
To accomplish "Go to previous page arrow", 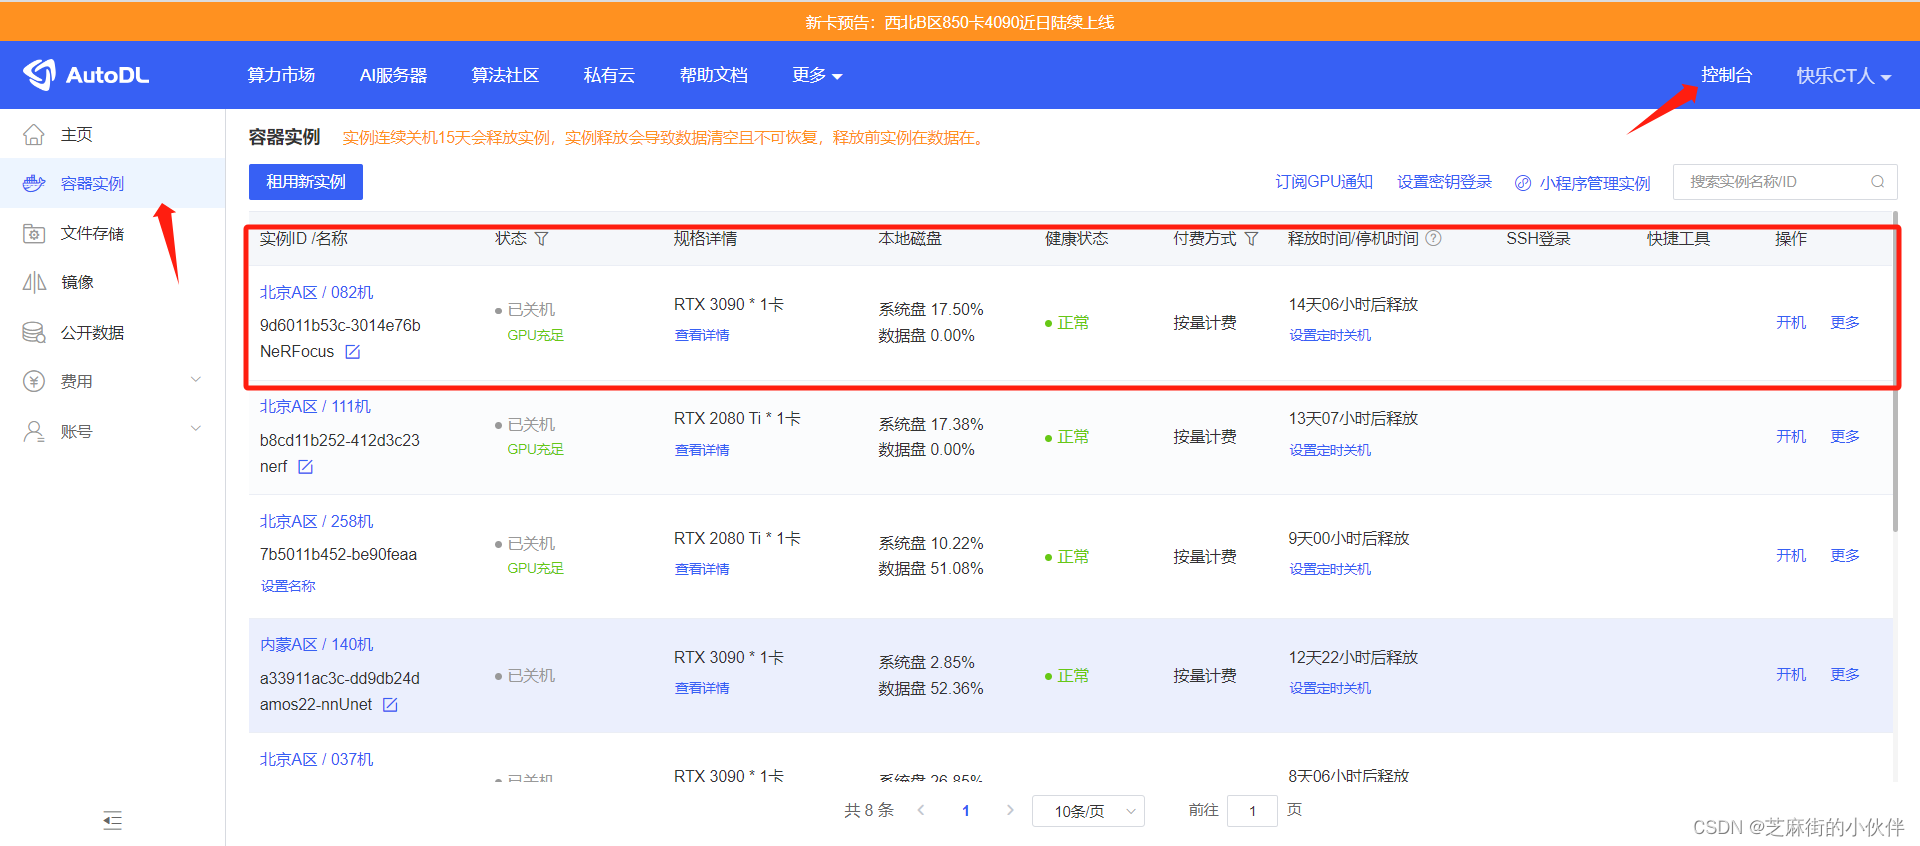I will click(921, 810).
